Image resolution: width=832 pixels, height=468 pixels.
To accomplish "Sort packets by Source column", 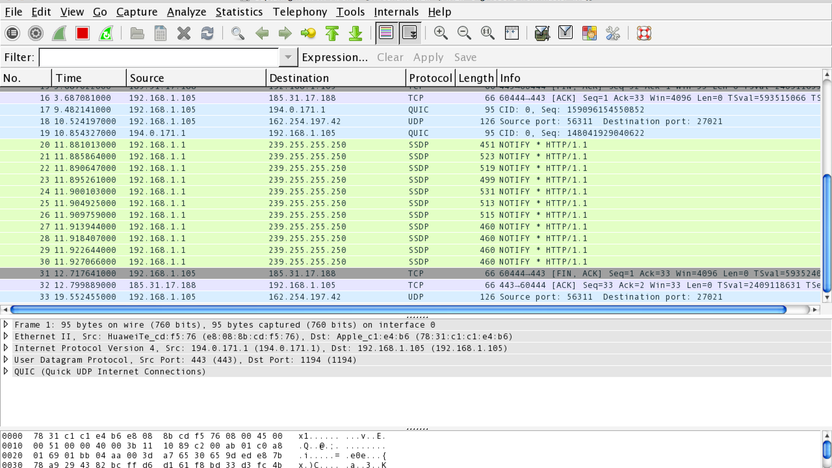I will click(x=196, y=78).
